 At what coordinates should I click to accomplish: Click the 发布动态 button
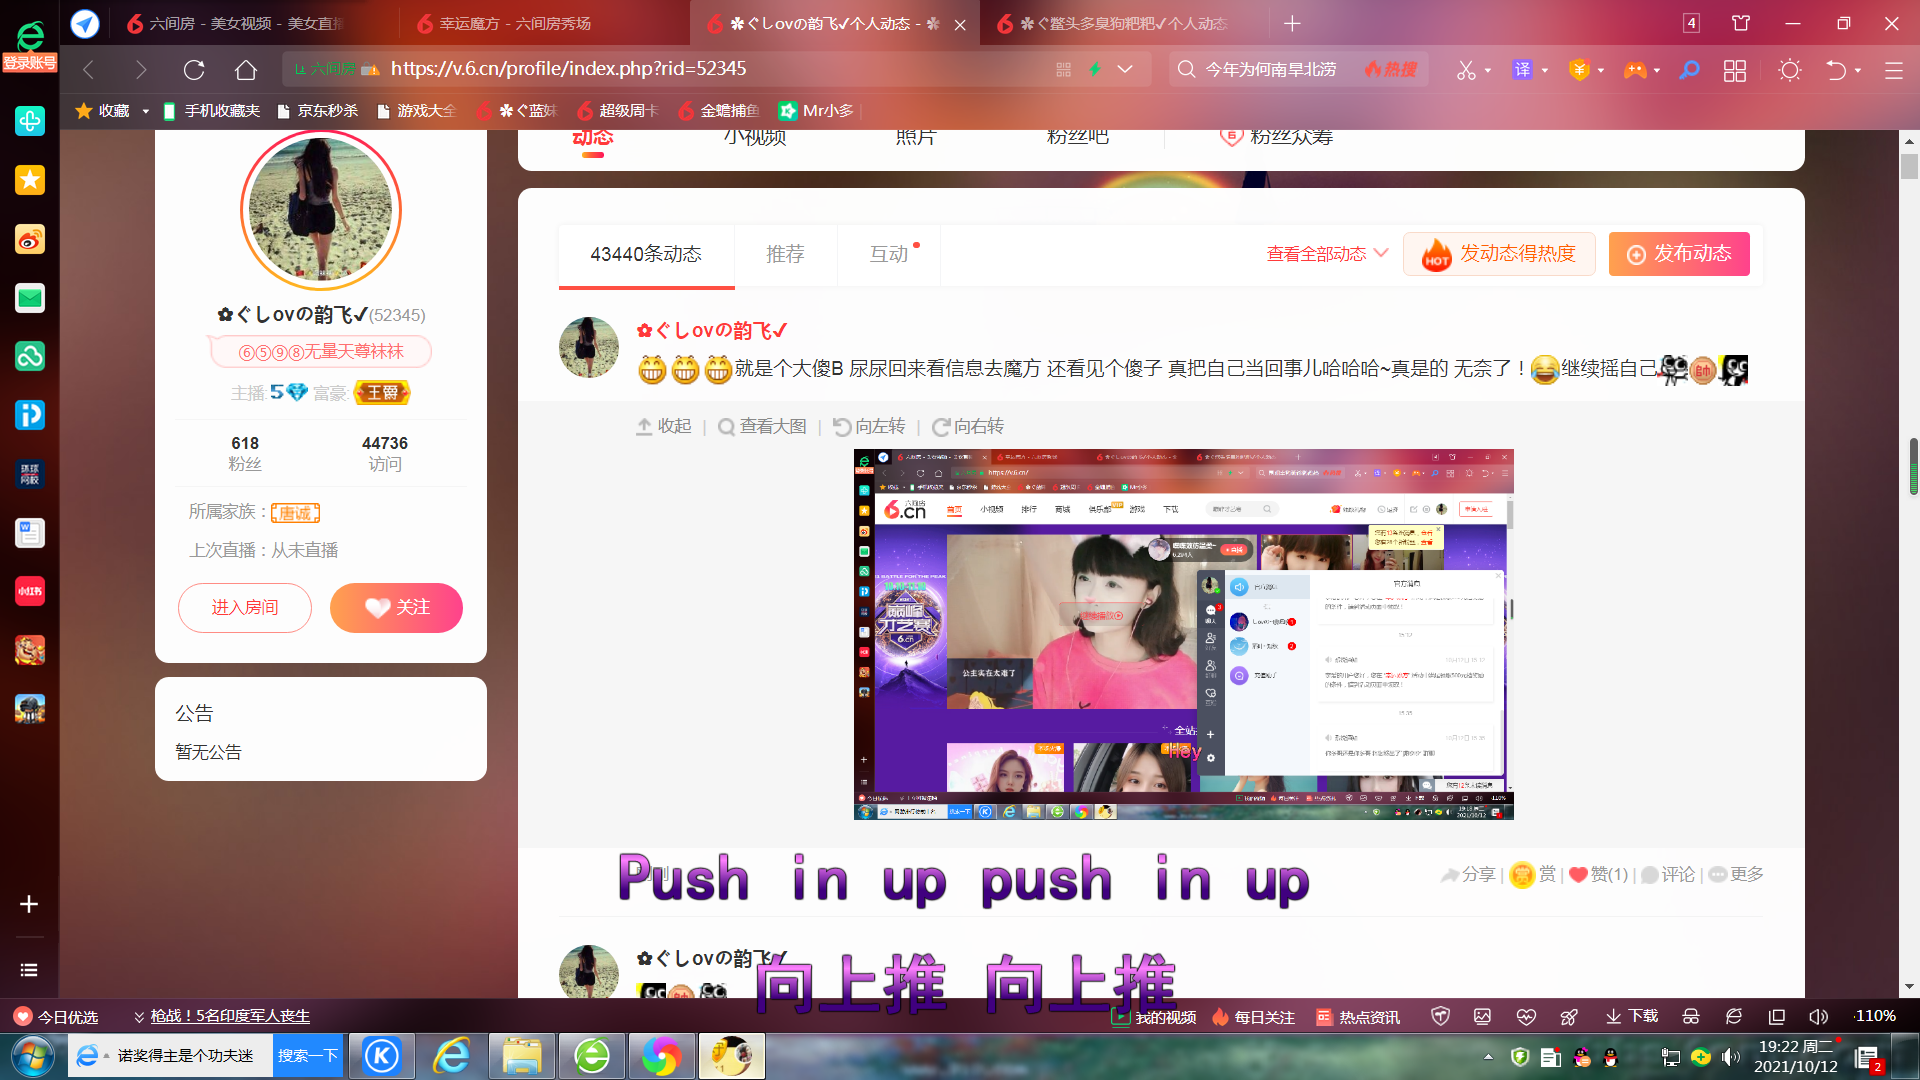click(x=1679, y=254)
